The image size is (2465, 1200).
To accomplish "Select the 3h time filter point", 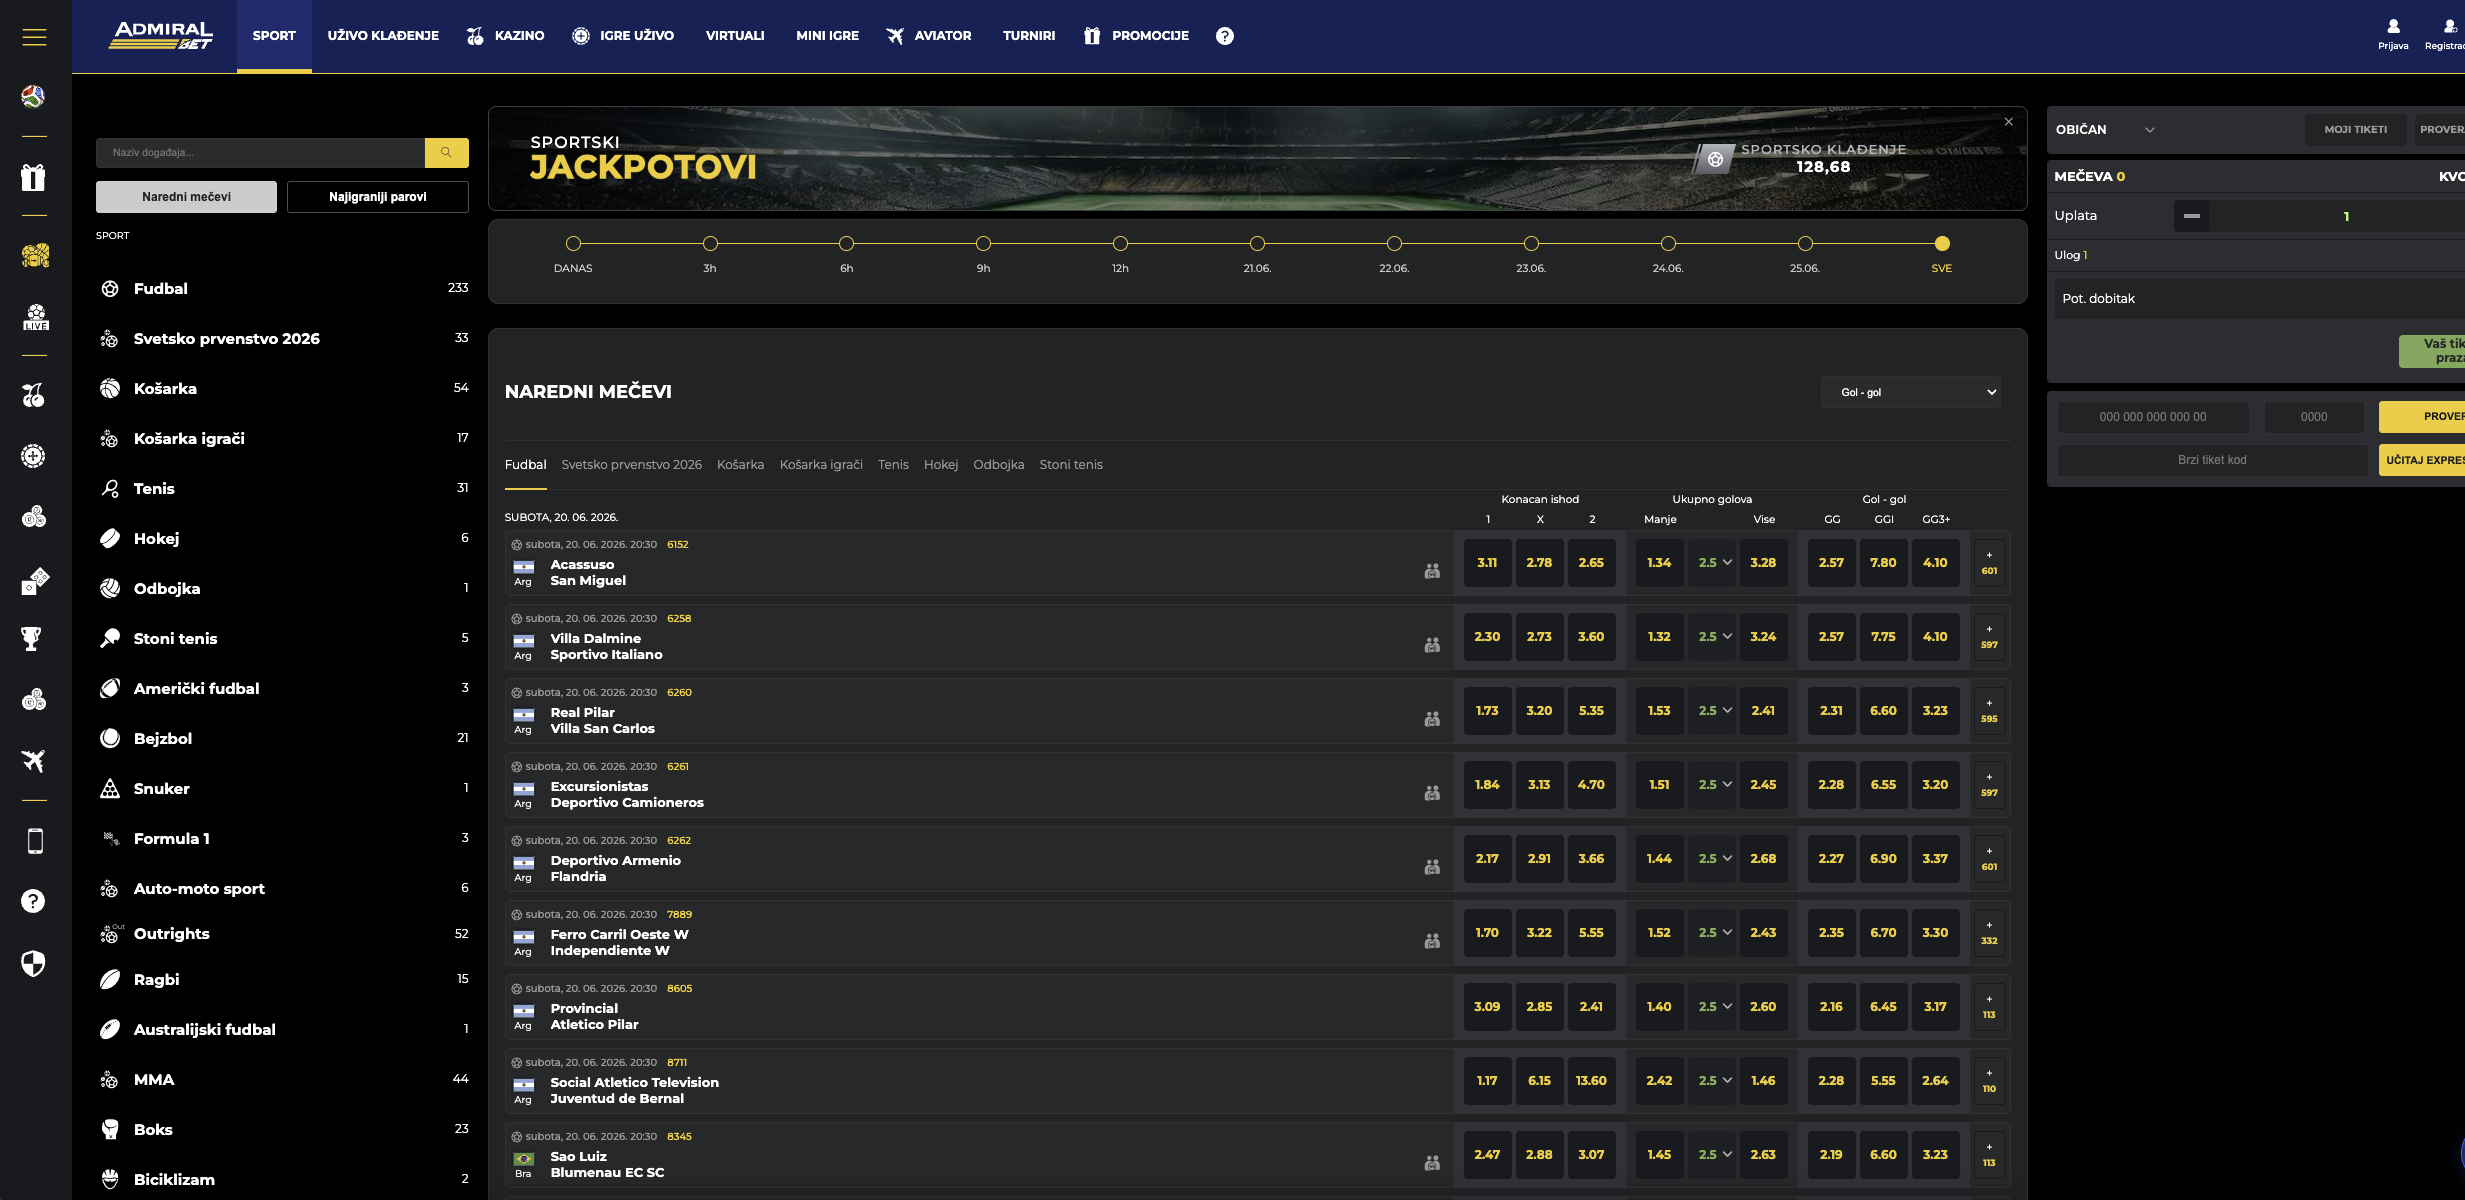I will (x=710, y=243).
